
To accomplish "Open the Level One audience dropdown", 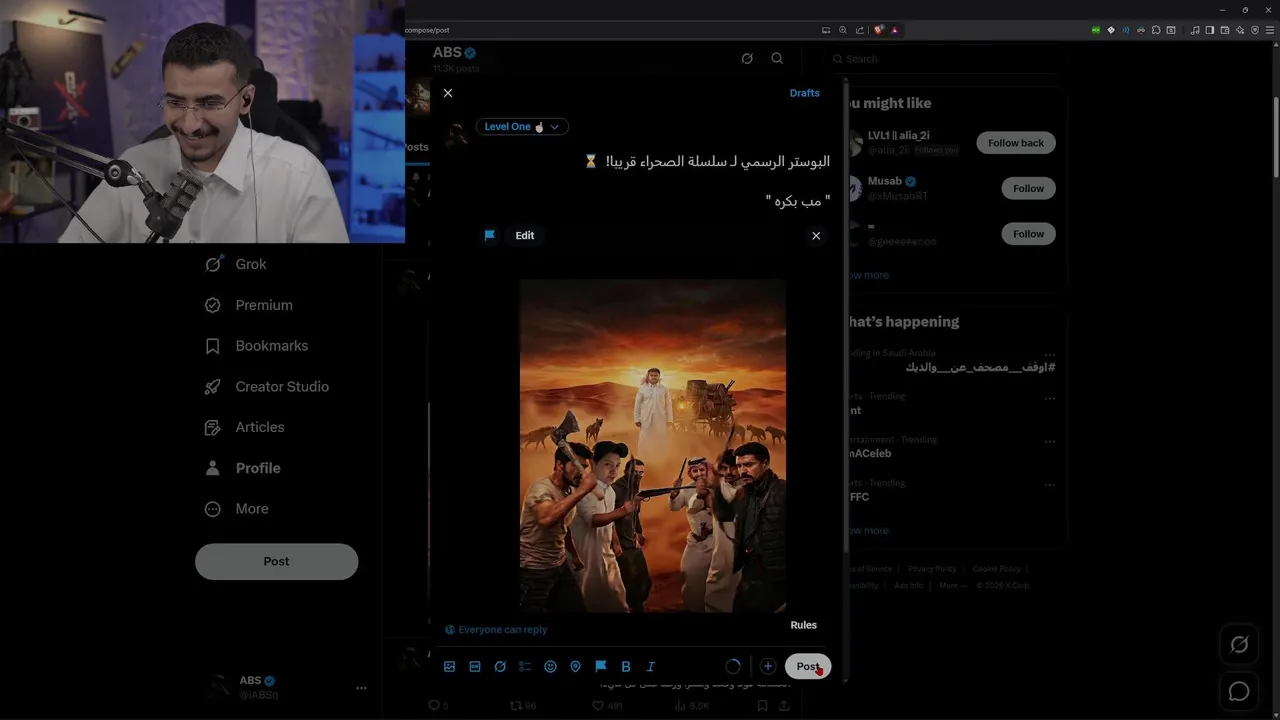I will 522,127.
